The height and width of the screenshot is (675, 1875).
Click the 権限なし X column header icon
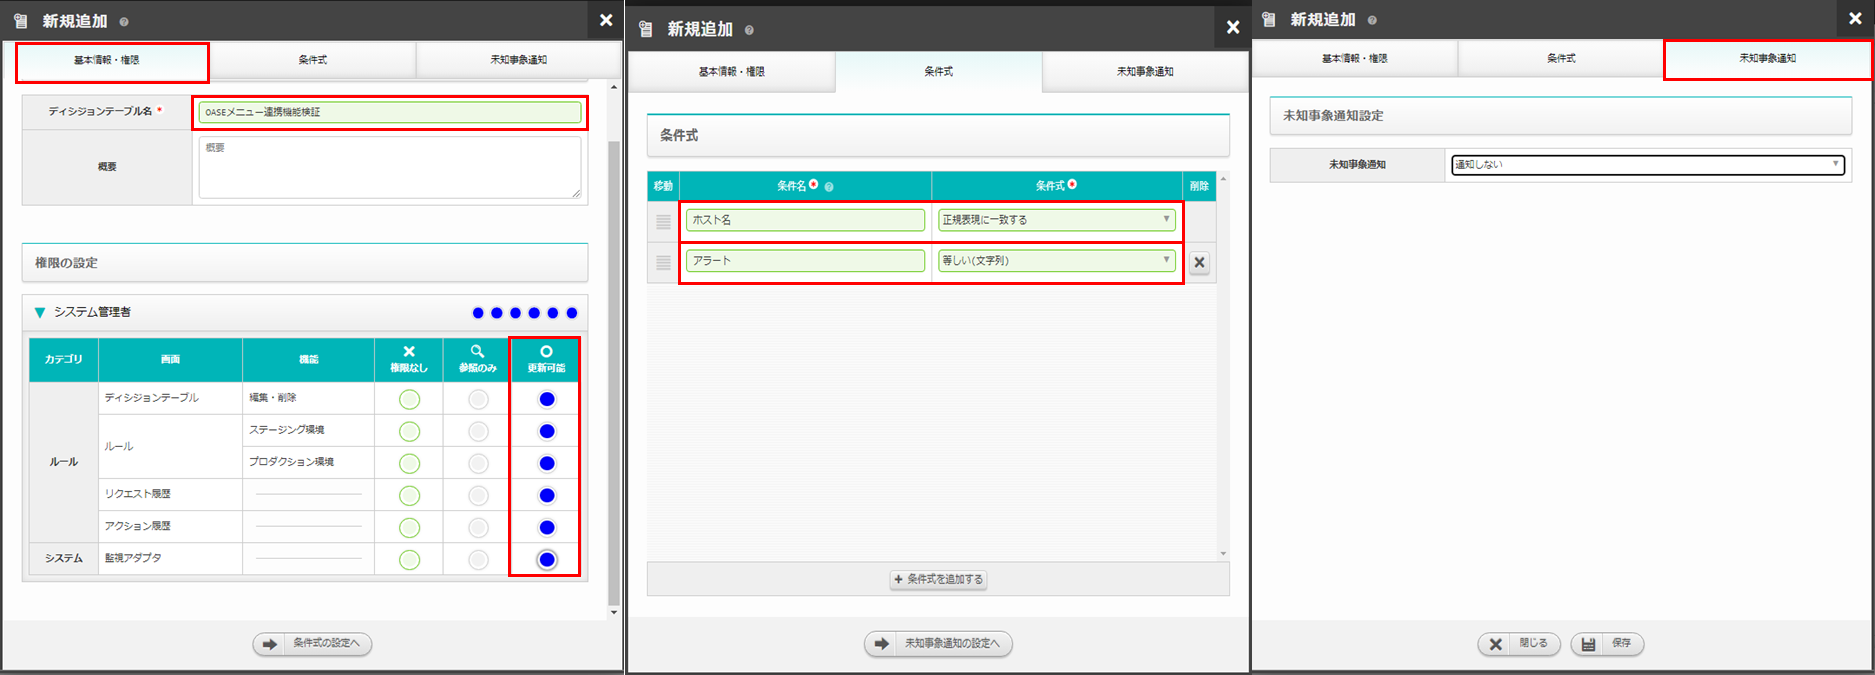pos(409,351)
